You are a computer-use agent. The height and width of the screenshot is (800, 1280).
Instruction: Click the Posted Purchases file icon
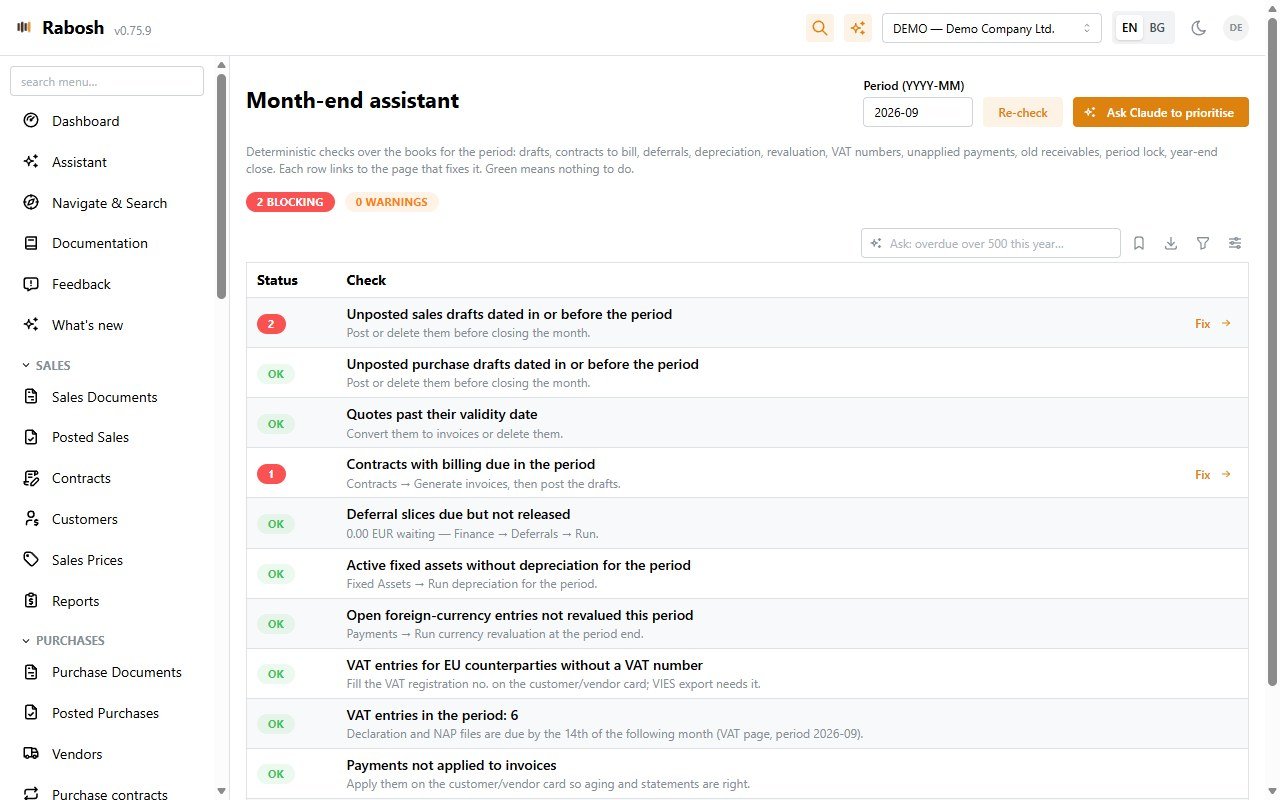[31, 713]
